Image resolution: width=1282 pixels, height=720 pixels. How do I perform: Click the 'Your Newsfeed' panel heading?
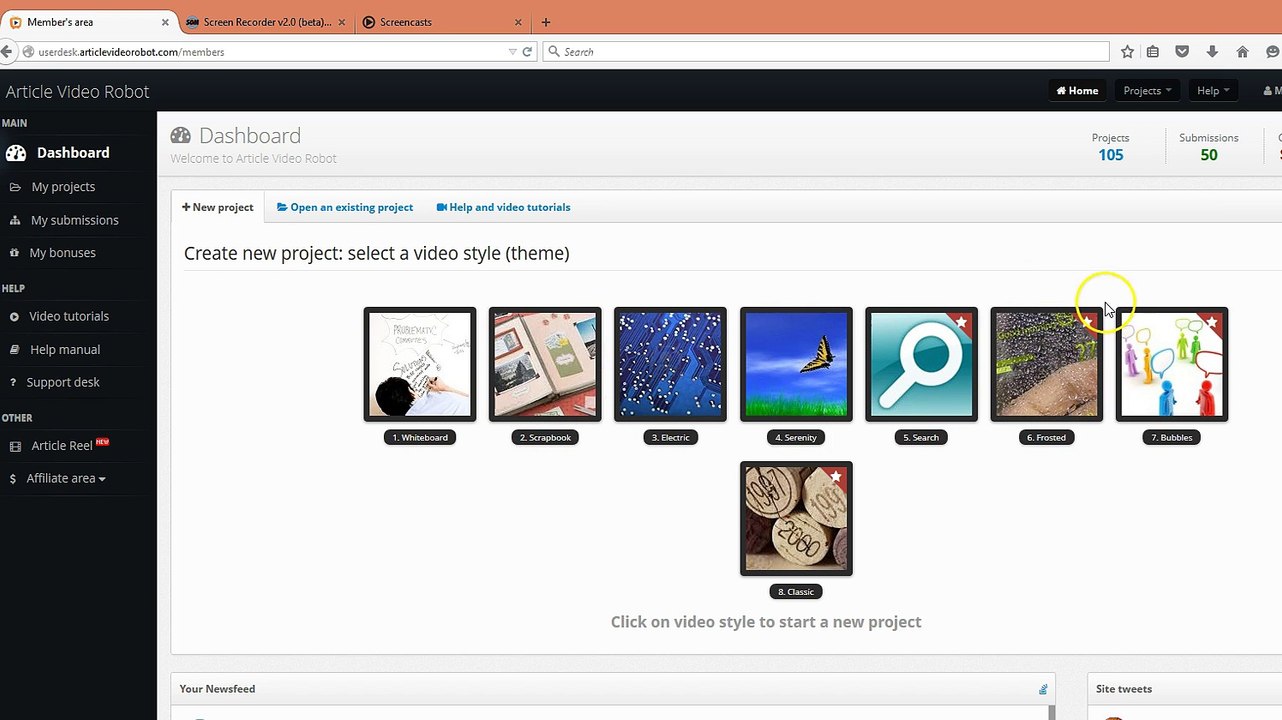tap(217, 689)
